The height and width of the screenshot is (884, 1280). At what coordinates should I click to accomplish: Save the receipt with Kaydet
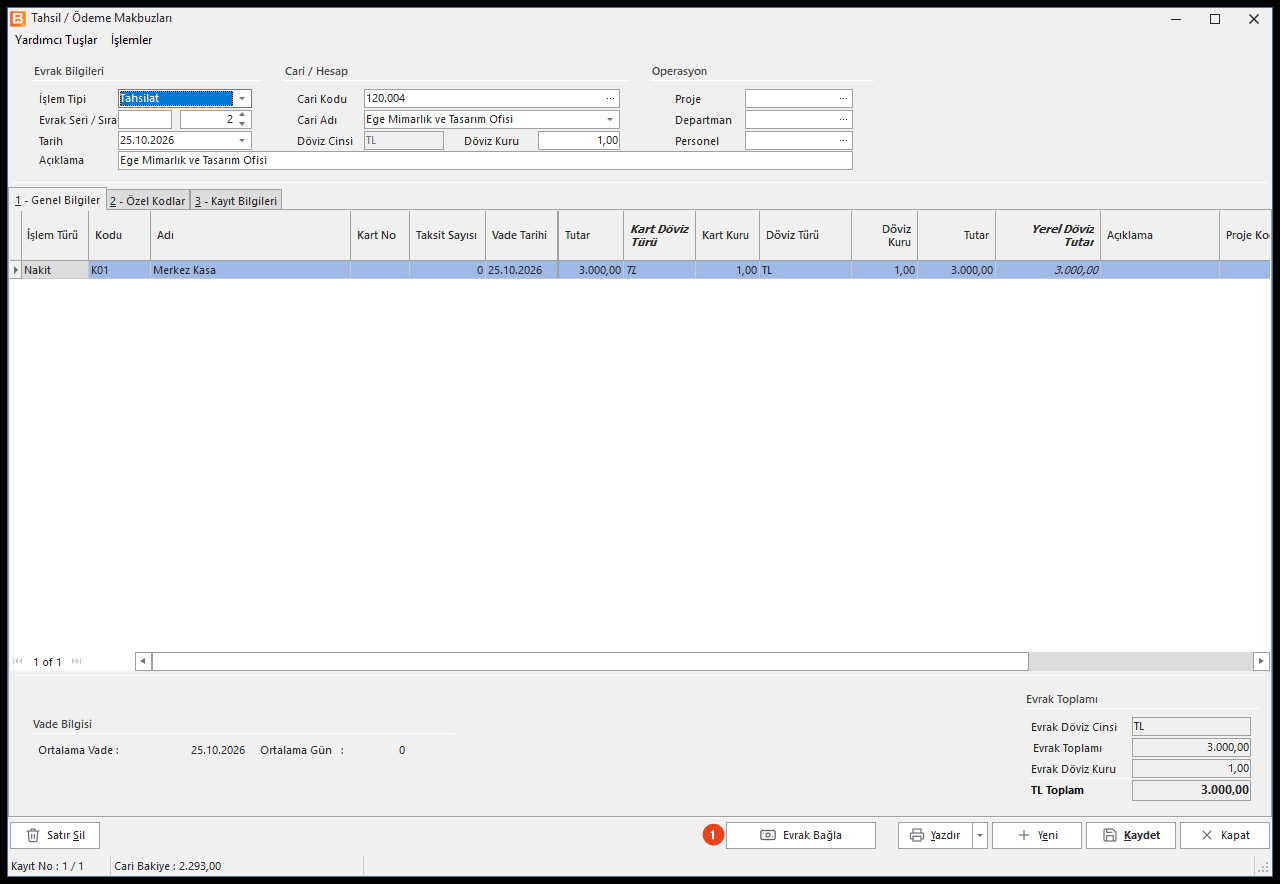(1131, 835)
